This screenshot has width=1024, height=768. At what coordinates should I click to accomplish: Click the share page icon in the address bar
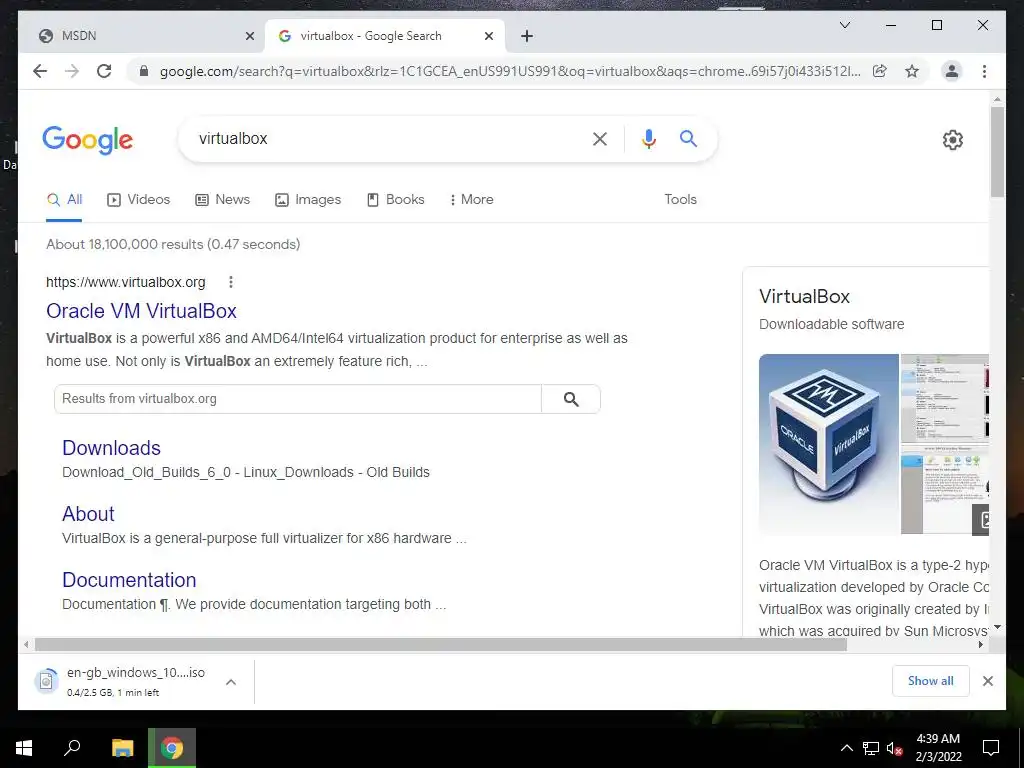(880, 71)
